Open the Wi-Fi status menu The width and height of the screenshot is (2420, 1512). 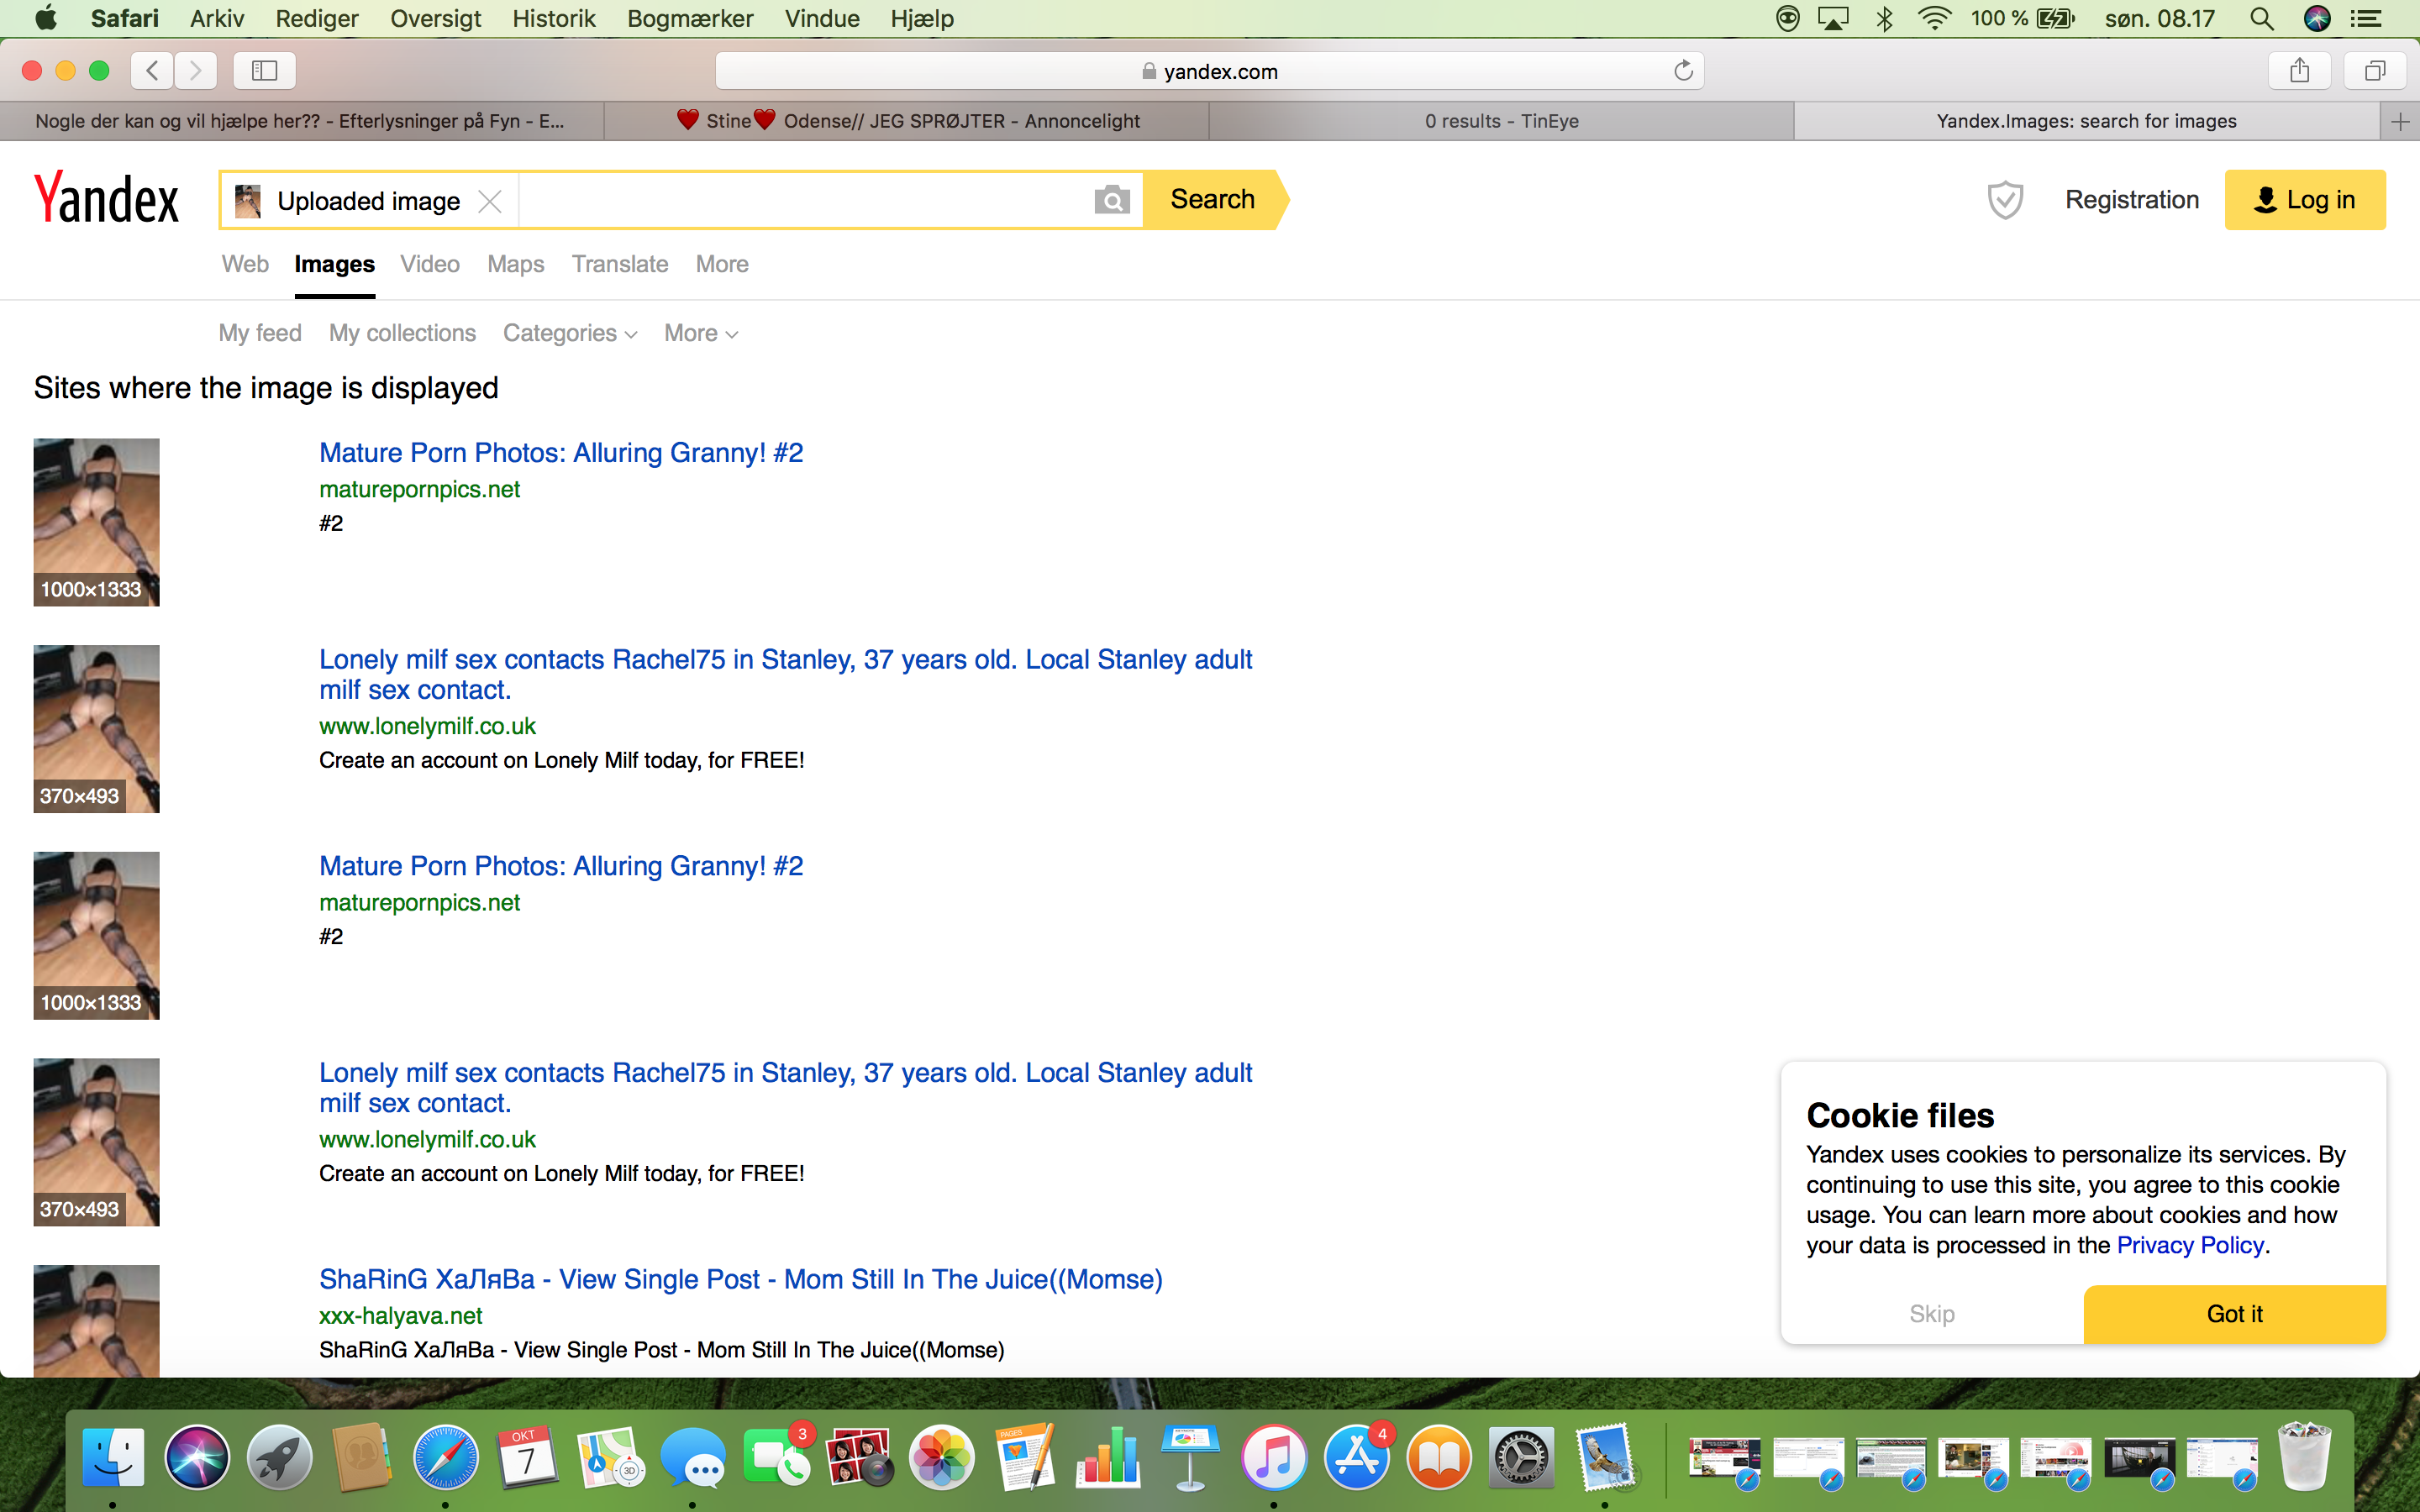point(1935,18)
